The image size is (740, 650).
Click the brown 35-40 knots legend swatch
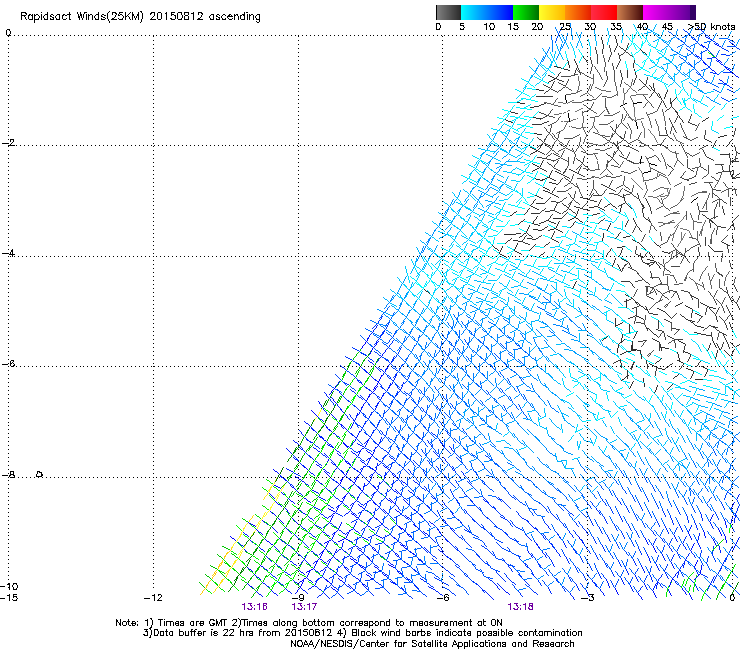630,12
